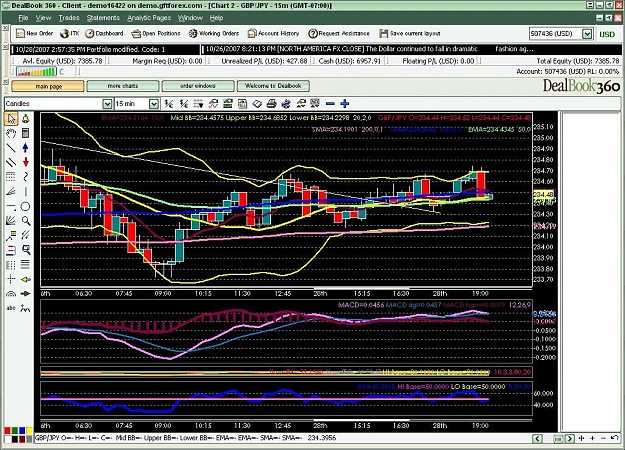Click Request Assistance
Viewport: 625px width, 450px height.
pos(339,33)
